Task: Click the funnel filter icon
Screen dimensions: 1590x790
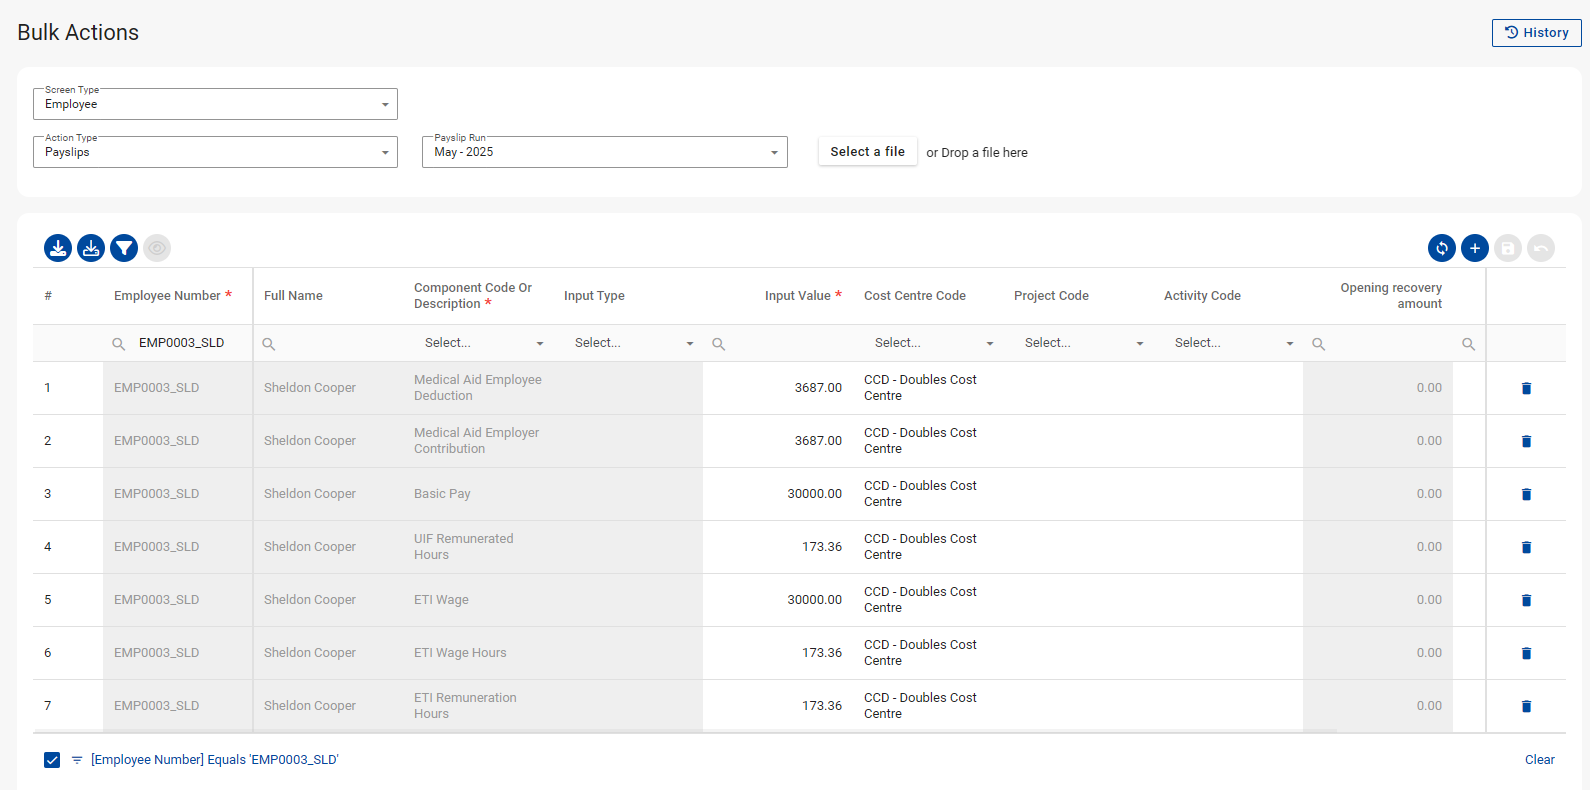Action: (124, 248)
